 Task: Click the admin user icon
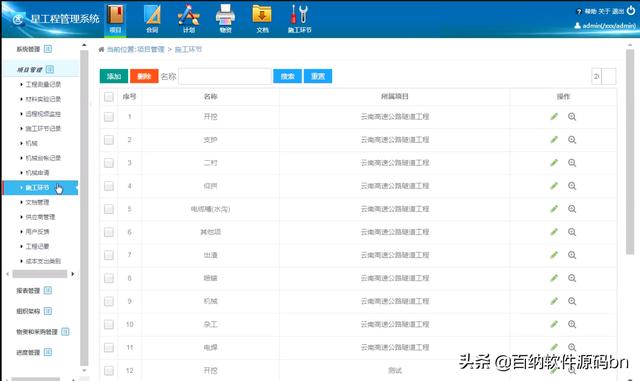577,25
